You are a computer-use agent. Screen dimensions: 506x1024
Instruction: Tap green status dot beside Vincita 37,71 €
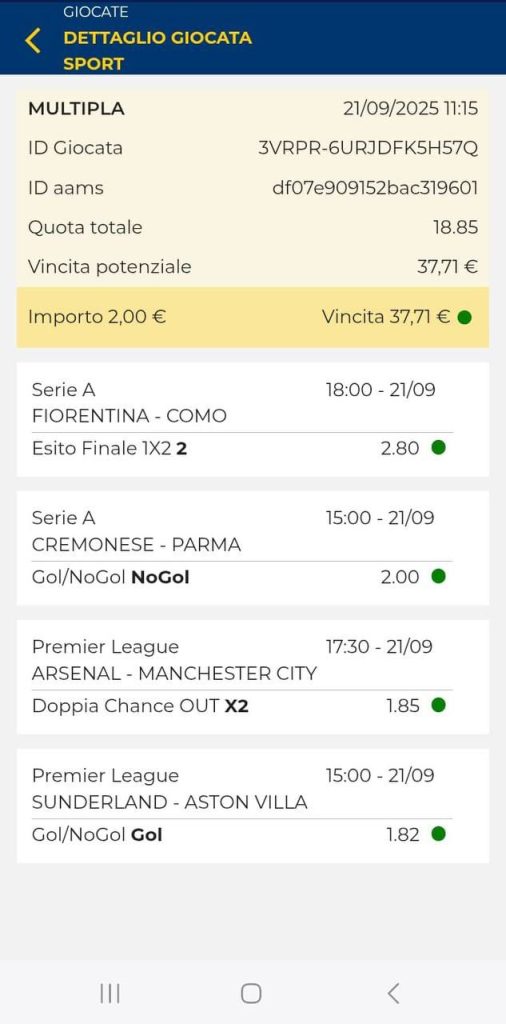(x=464, y=318)
